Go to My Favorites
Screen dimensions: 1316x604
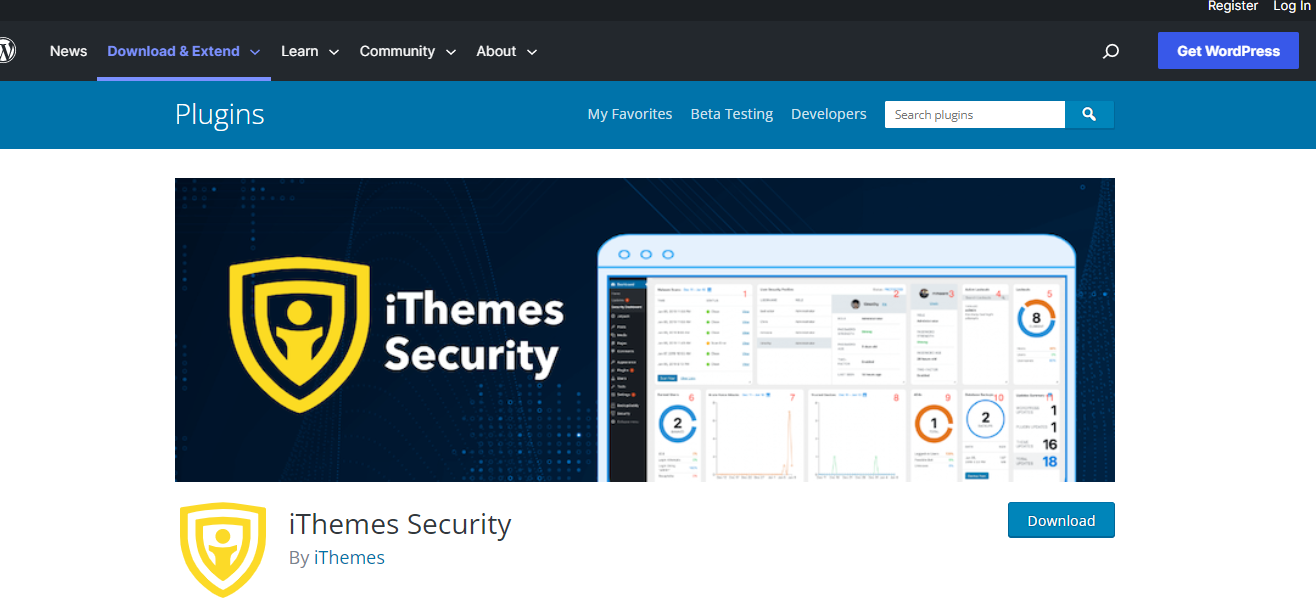click(x=630, y=114)
